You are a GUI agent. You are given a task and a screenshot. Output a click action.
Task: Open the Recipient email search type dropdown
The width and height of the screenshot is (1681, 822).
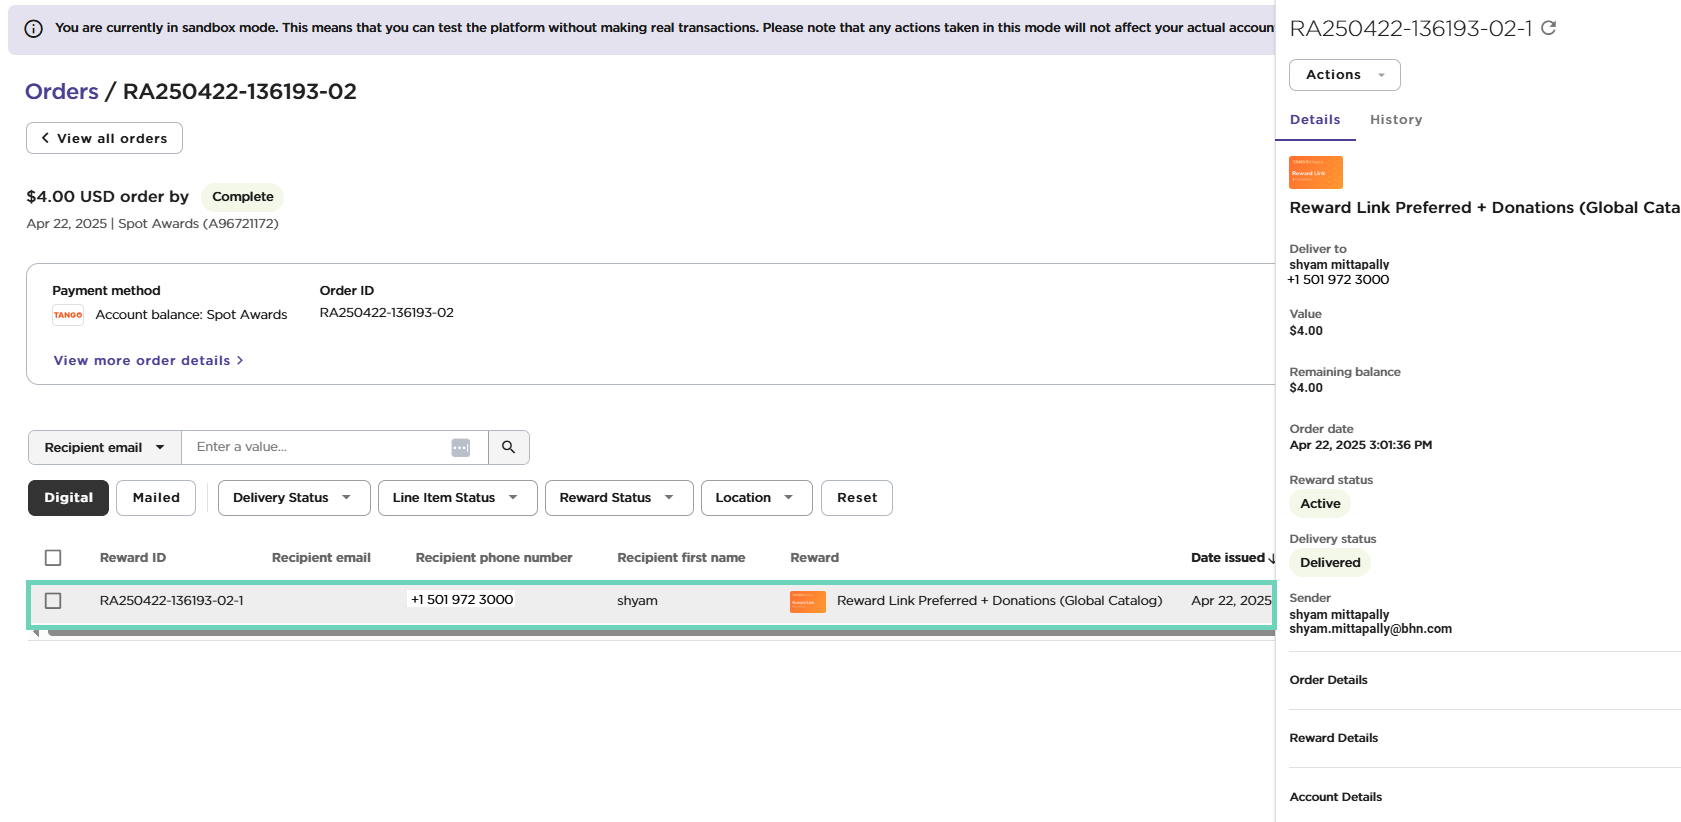pyautogui.click(x=104, y=447)
